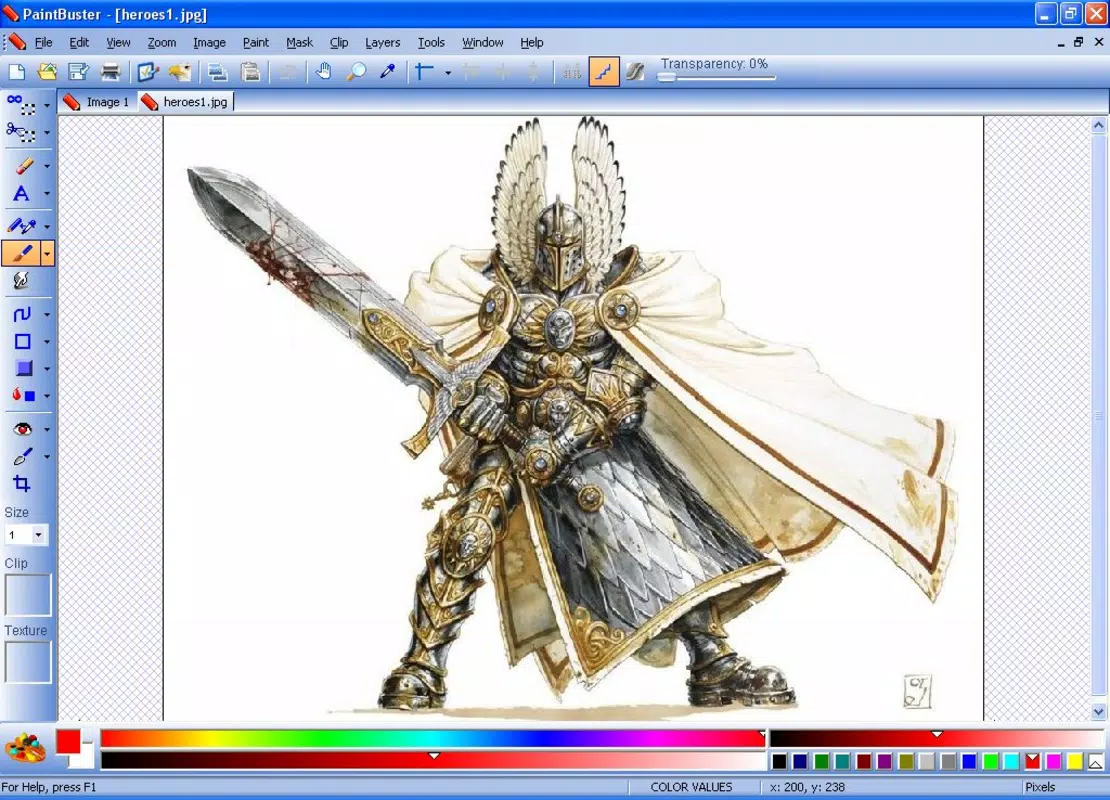Switch to the heroes1.jpg tab
The width and height of the screenshot is (1110, 800).
click(x=185, y=102)
